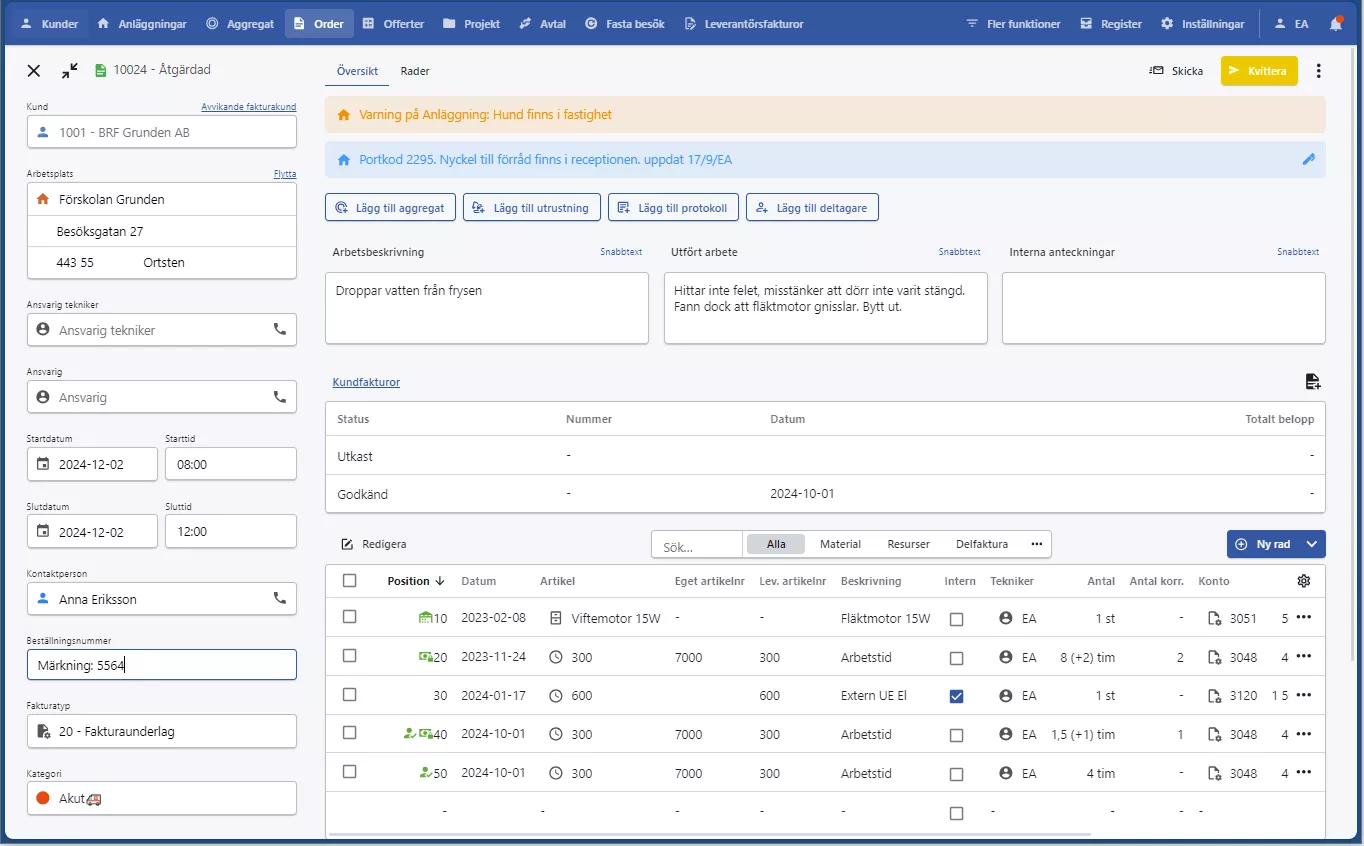Image resolution: width=1364 pixels, height=846 pixels.
Task: Open Startdatum calendar picker icon
Action: (x=43, y=464)
